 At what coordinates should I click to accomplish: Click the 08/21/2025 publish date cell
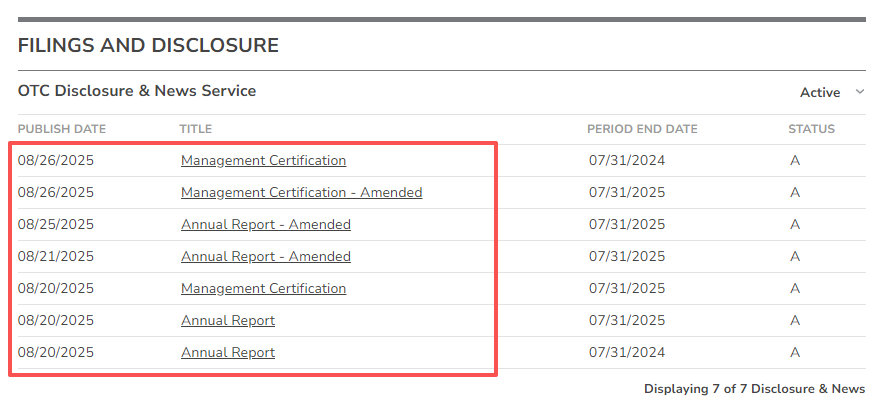(x=56, y=256)
